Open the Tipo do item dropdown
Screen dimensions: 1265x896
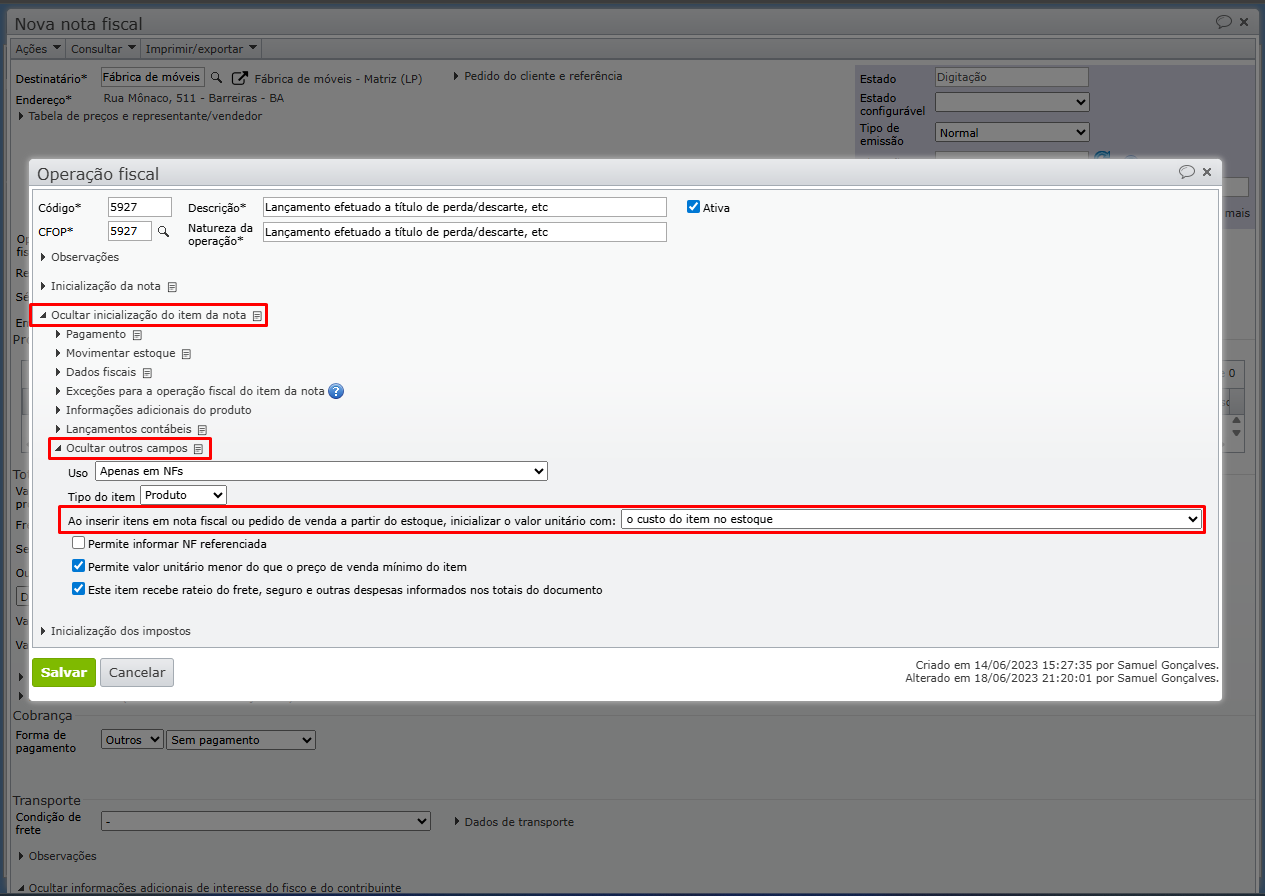(x=184, y=495)
